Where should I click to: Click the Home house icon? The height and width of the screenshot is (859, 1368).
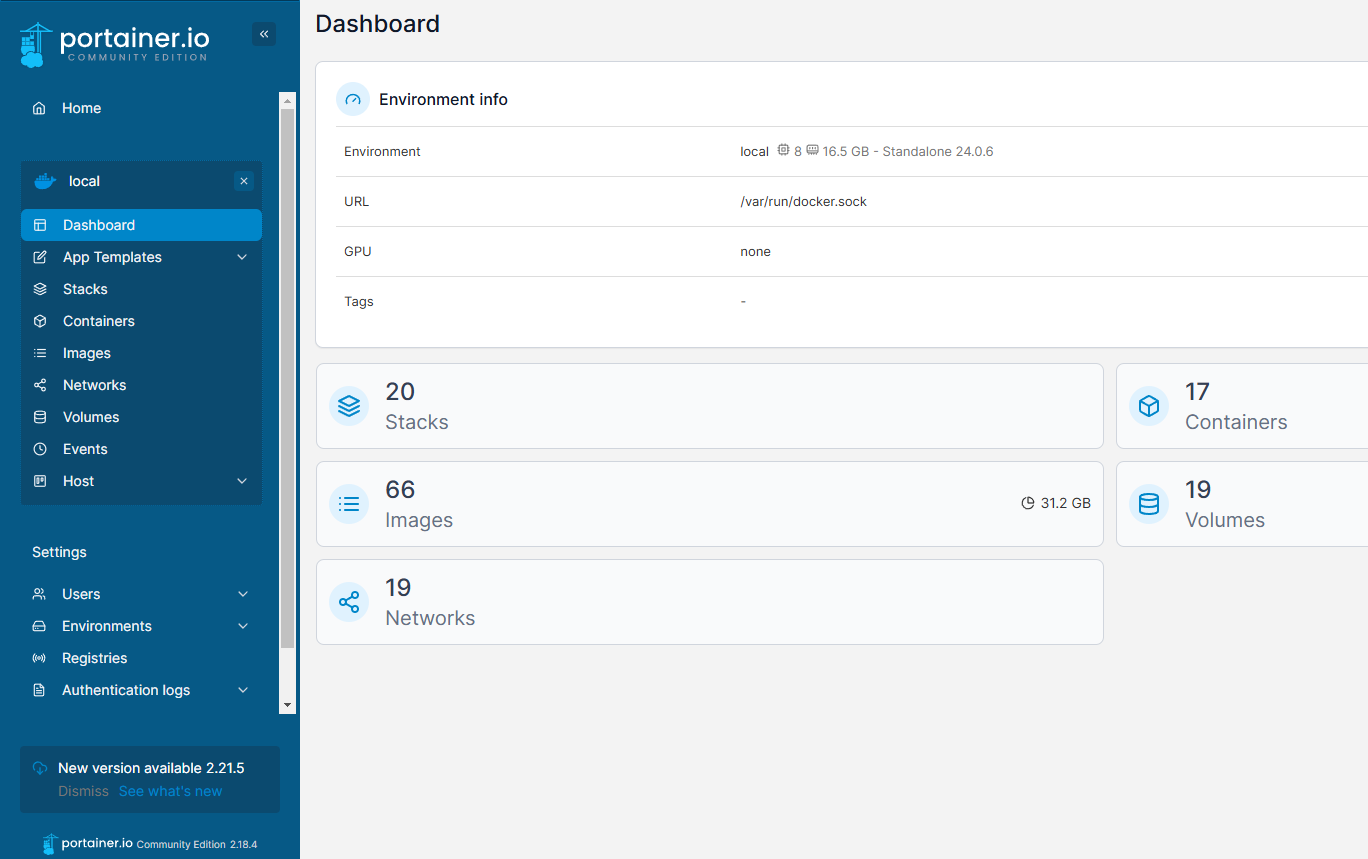click(39, 108)
